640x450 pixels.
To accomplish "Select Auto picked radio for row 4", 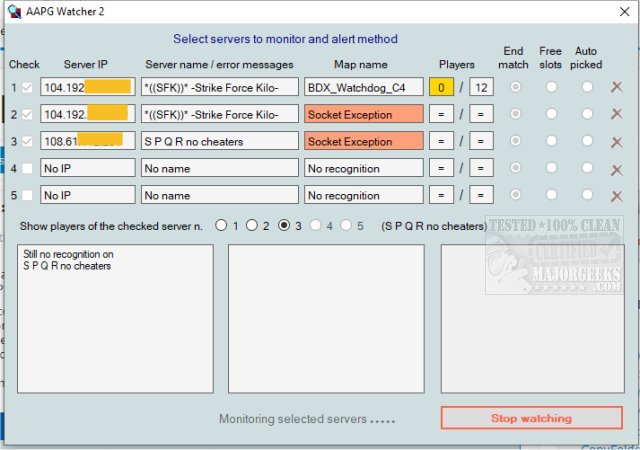I will point(587,167).
